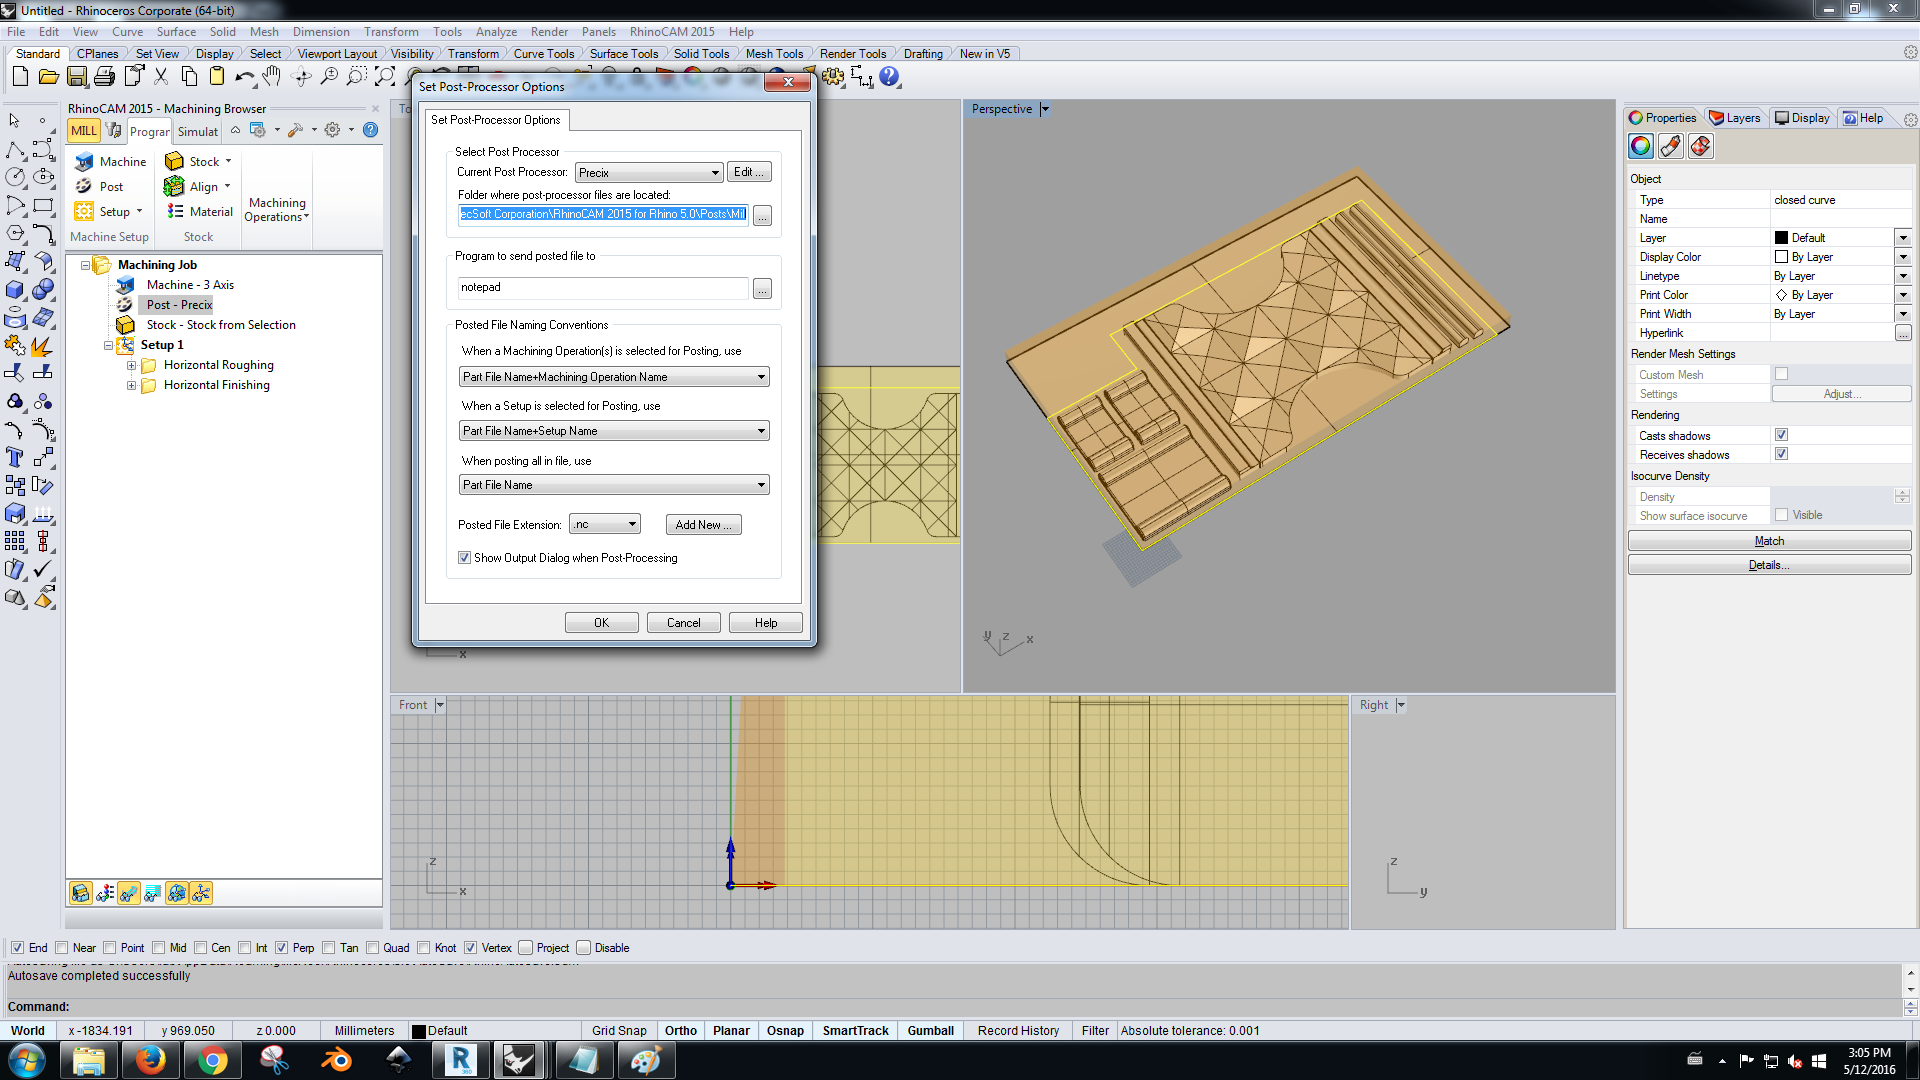Save the model with the floppy icon
The width and height of the screenshot is (1920, 1080).
pos(77,77)
